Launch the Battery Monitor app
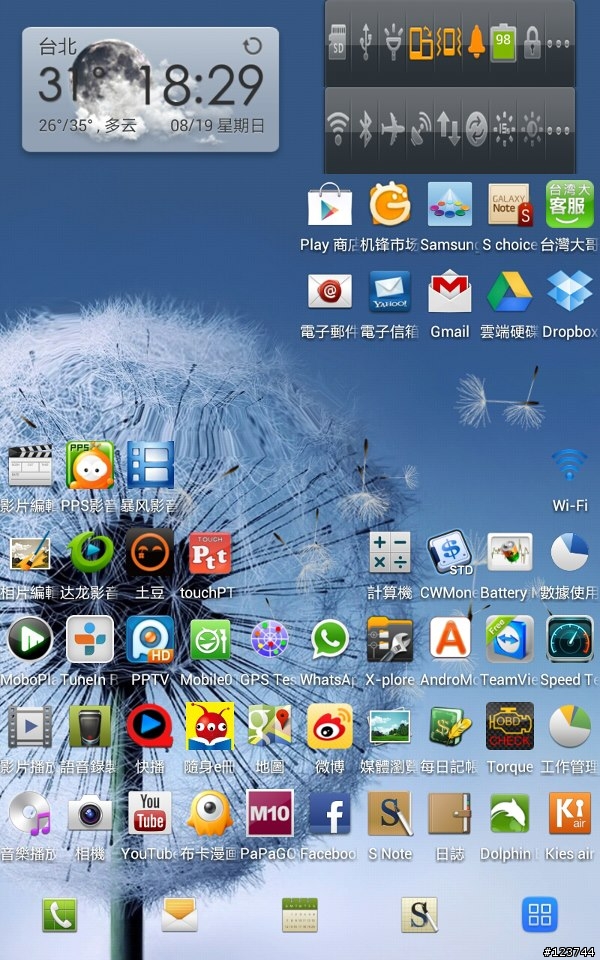 coord(509,552)
